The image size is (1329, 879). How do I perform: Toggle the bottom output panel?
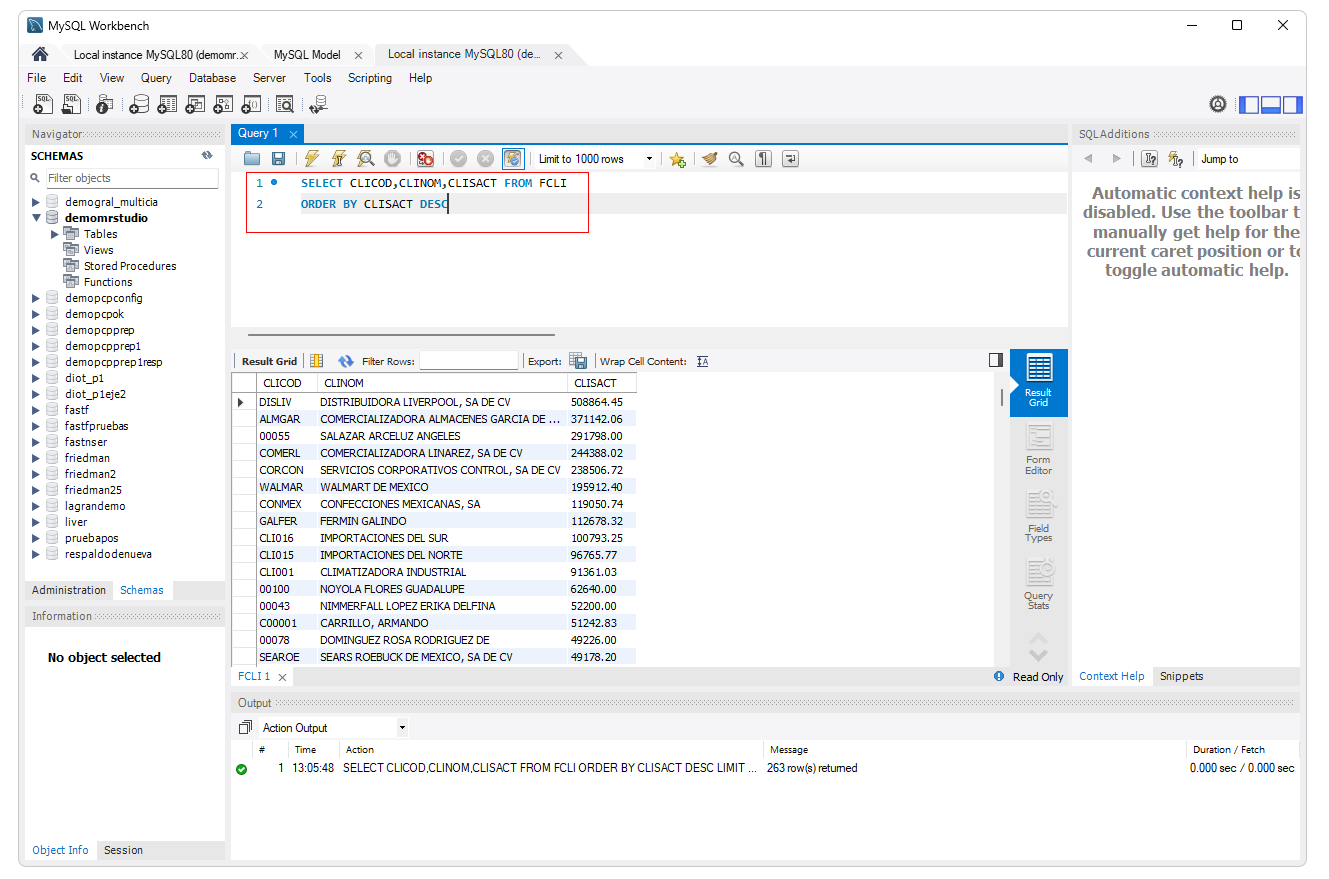coord(1271,104)
